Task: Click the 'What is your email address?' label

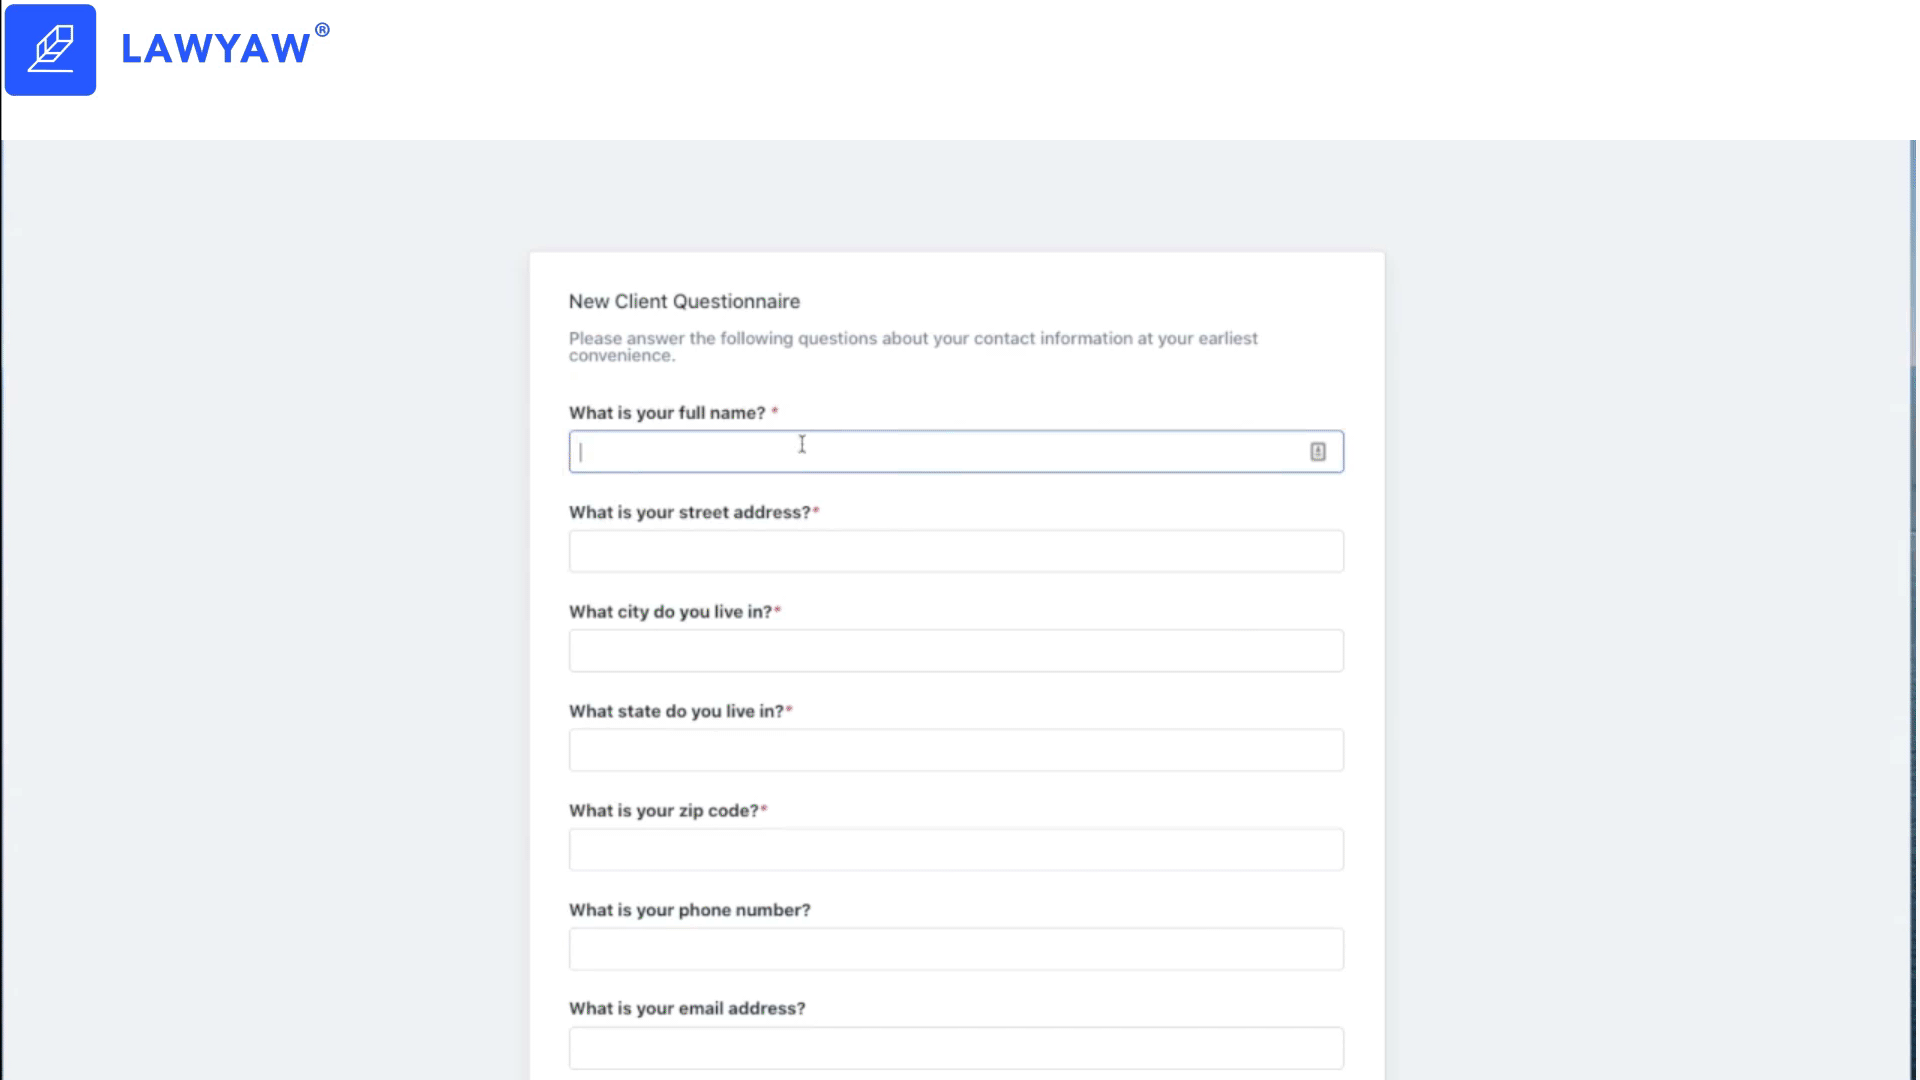Action: click(x=687, y=1009)
